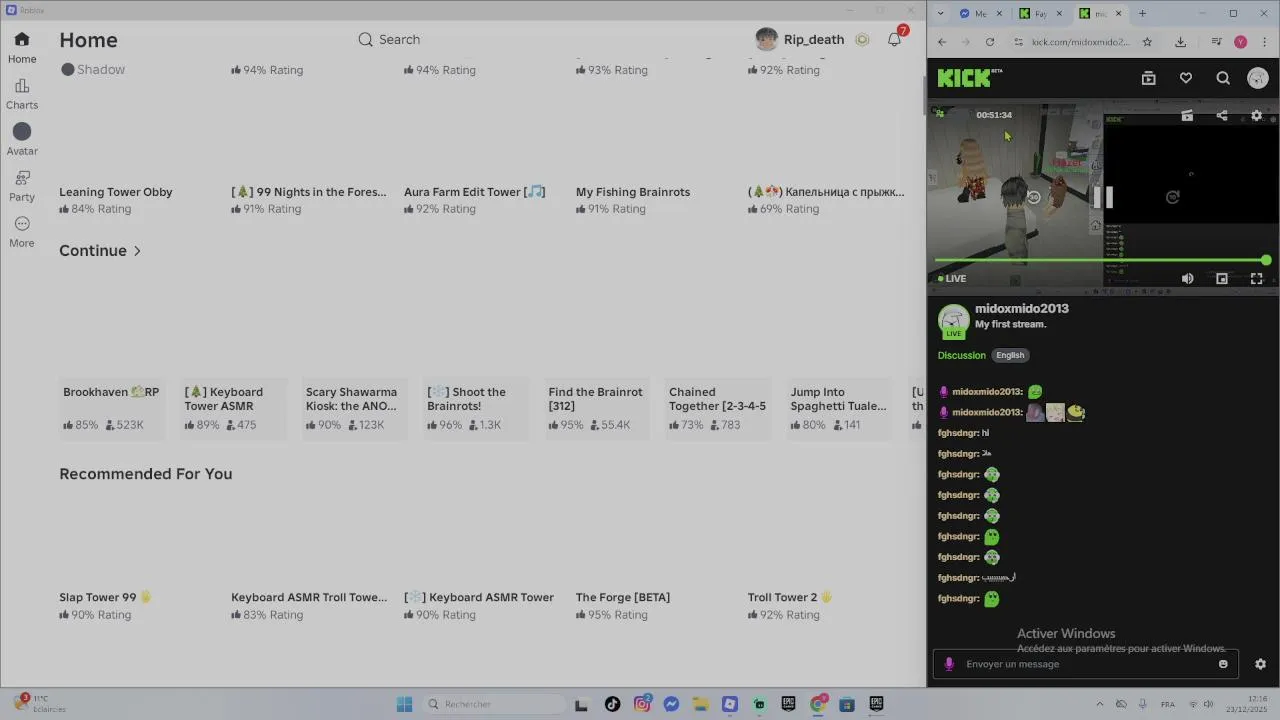Image resolution: width=1280 pixels, height=720 pixels.
Task: Click the progress slider handle at end
Action: click(1266, 260)
